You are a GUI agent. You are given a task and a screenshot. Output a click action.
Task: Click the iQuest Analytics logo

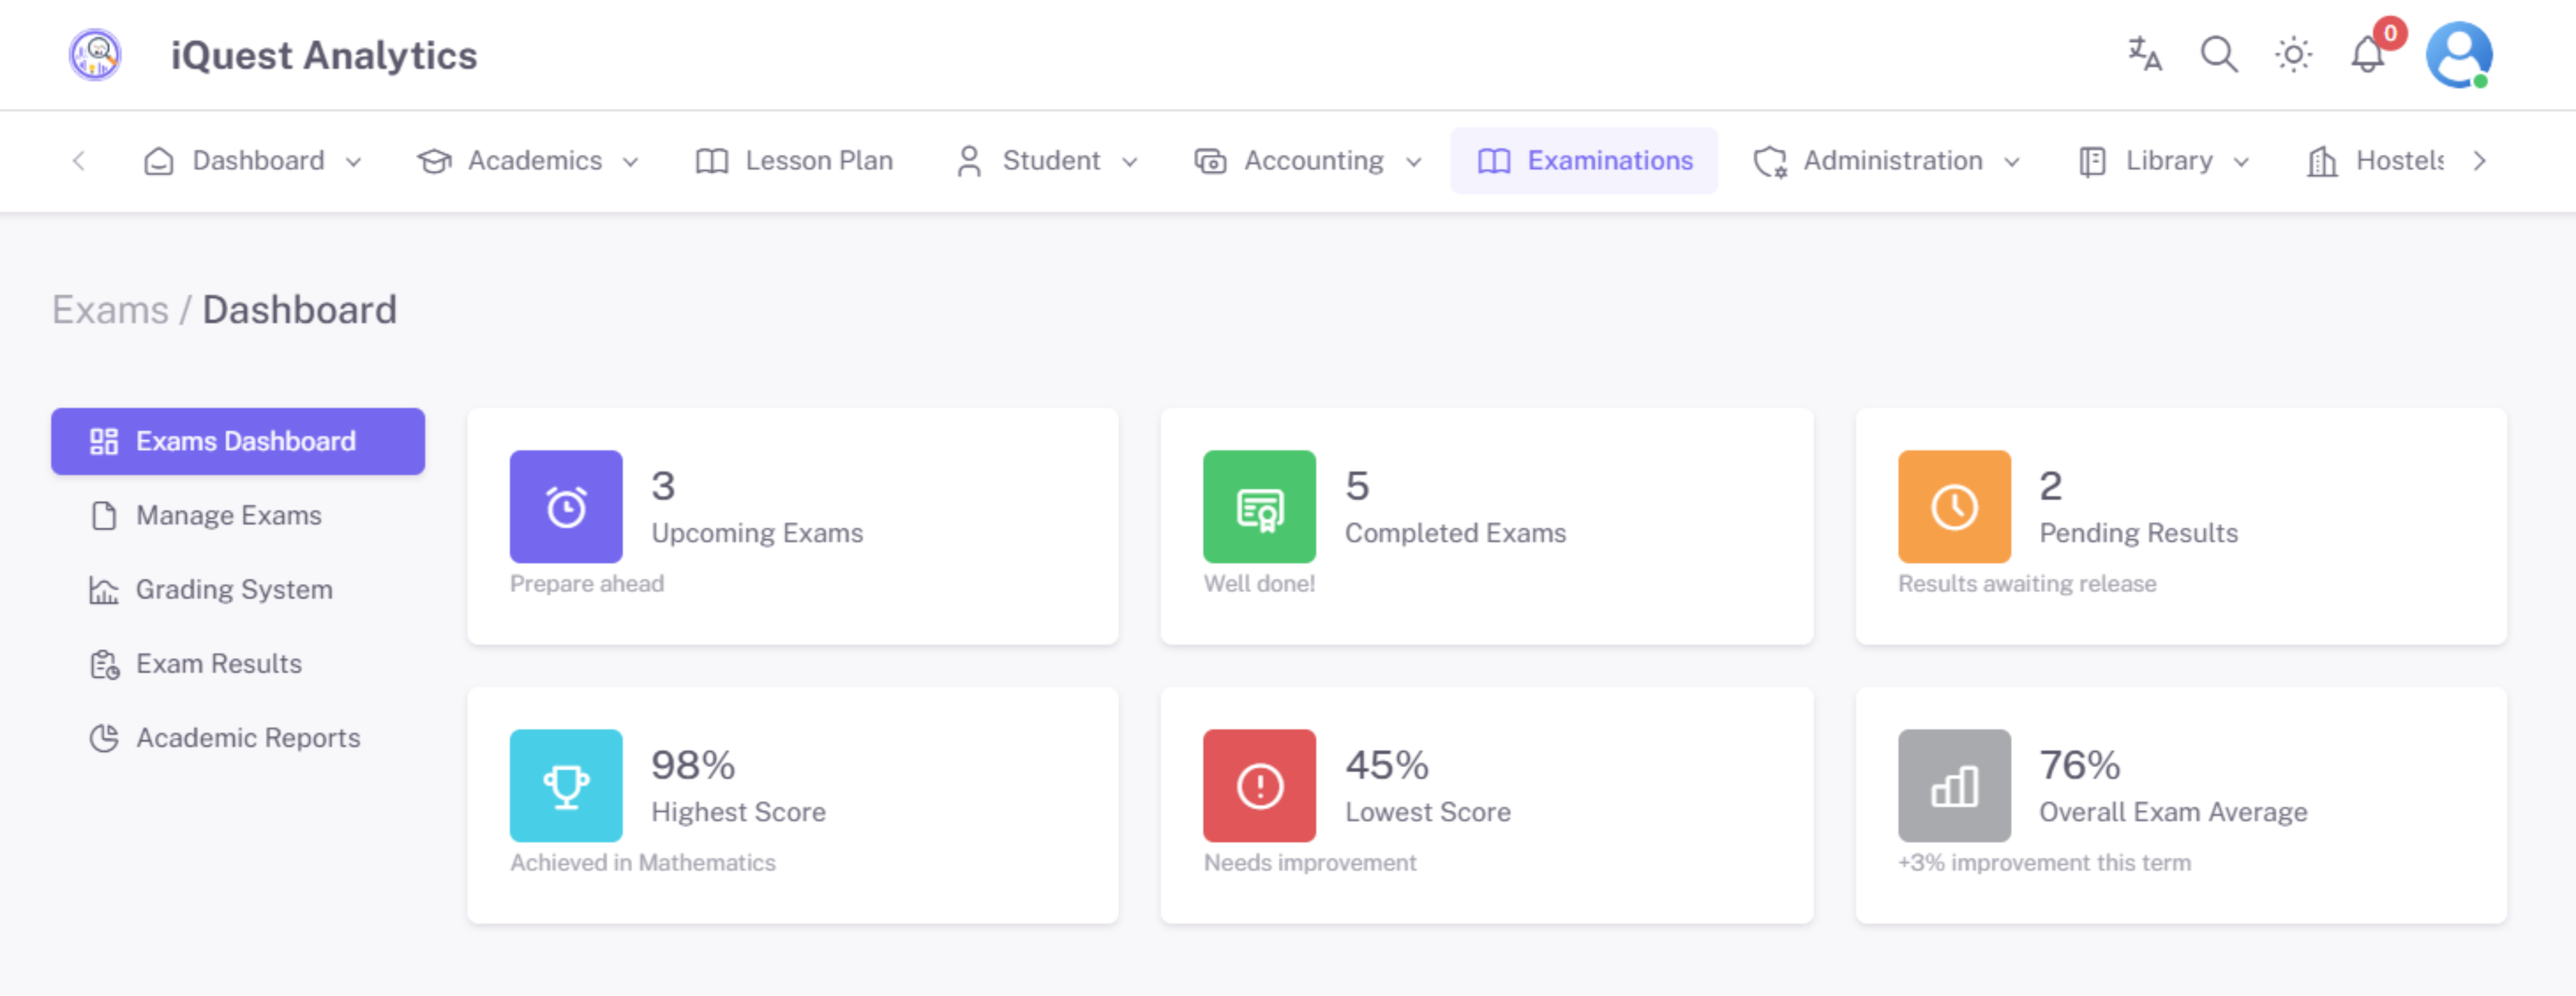click(95, 54)
